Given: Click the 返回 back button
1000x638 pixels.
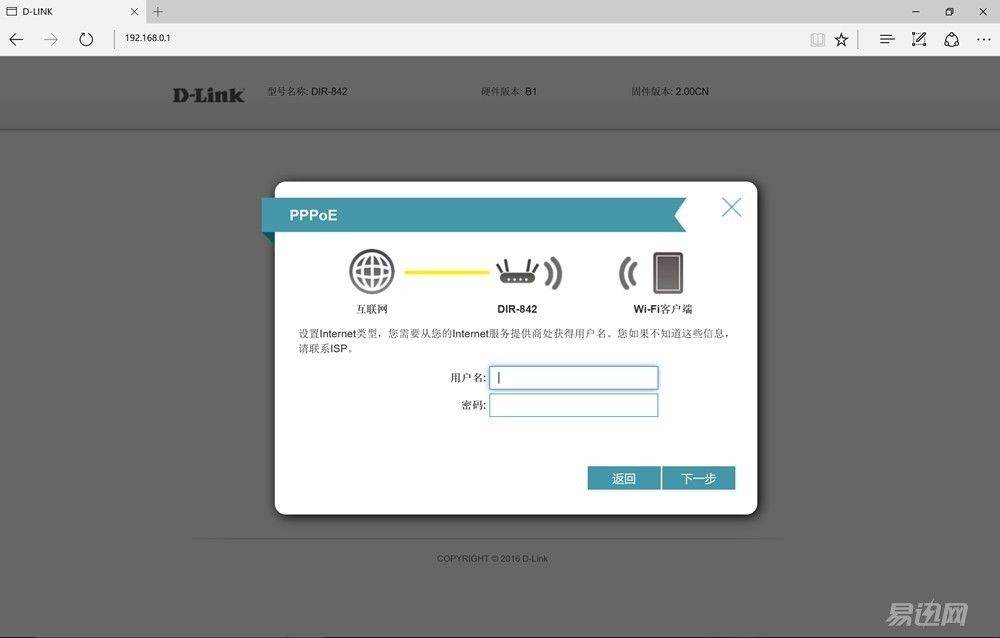Looking at the screenshot, I should tap(624, 478).
